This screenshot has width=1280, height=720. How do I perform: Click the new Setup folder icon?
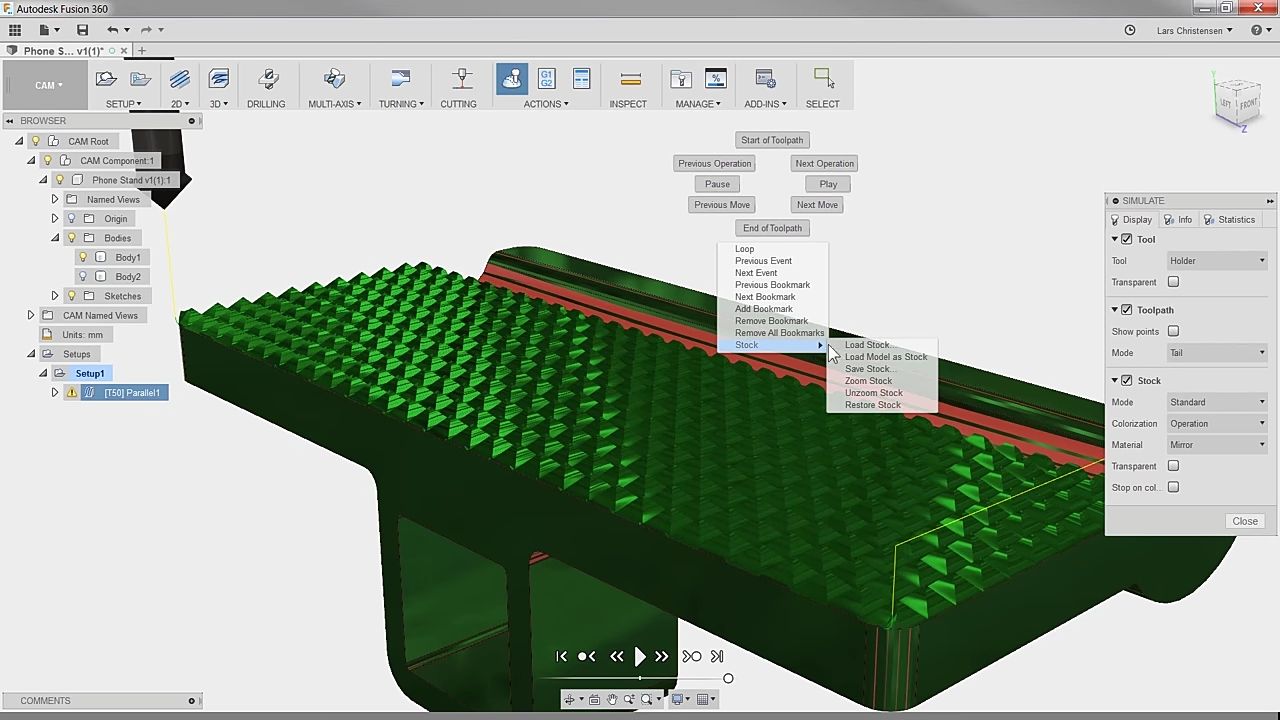(x=106, y=79)
